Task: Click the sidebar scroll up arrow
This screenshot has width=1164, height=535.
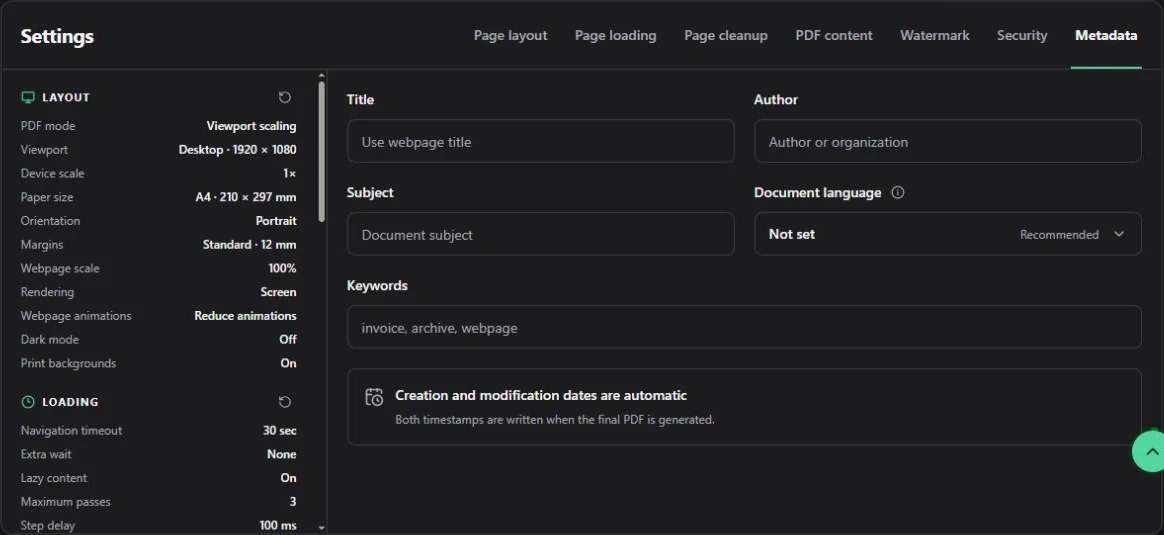Action: [321, 75]
